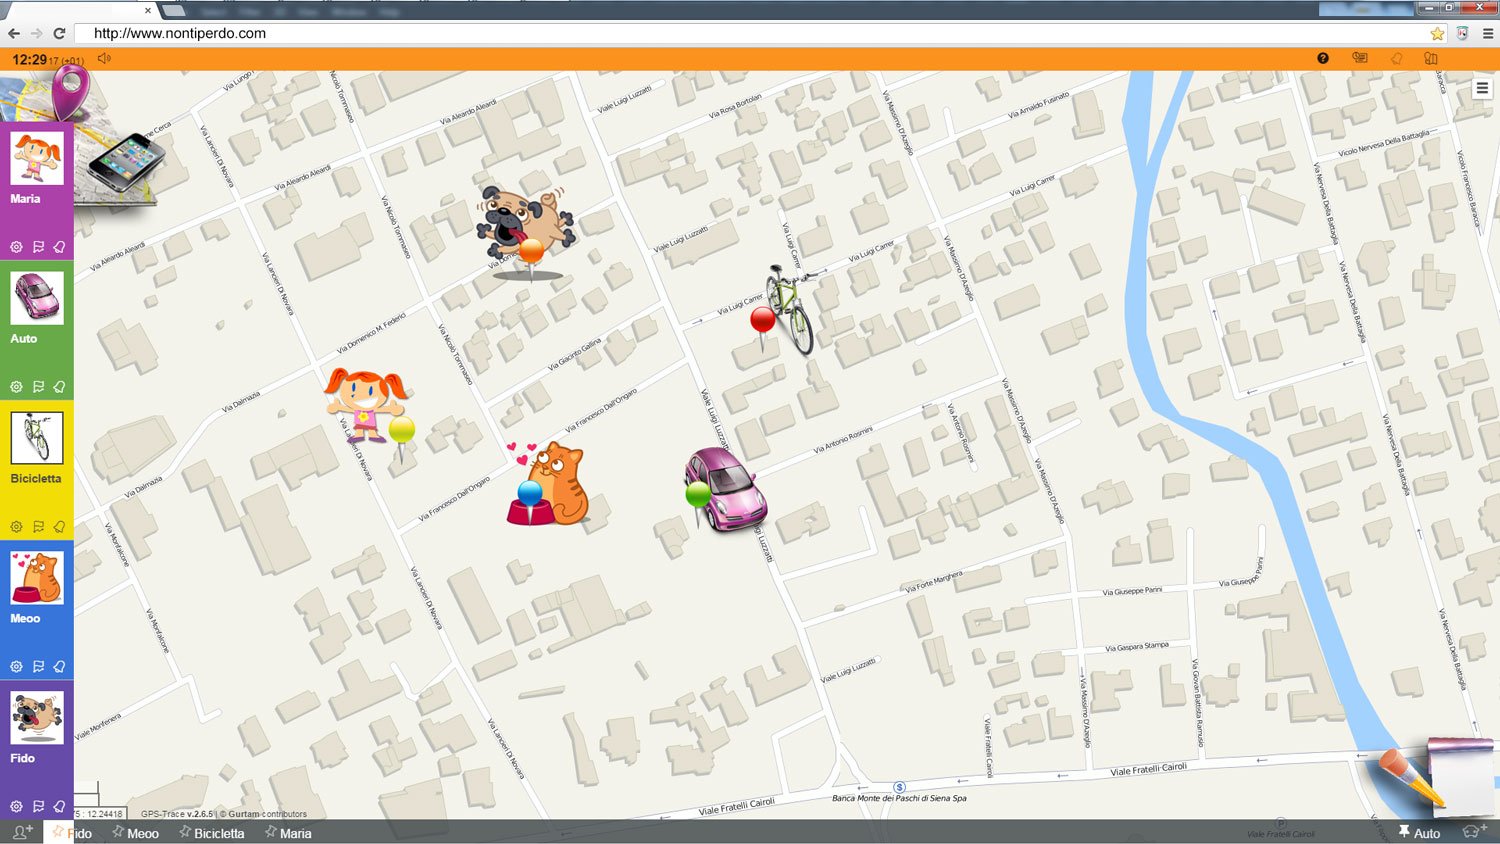Click the flag icon on the Meoo card
Screen dimensions: 1500x844
click(38, 667)
